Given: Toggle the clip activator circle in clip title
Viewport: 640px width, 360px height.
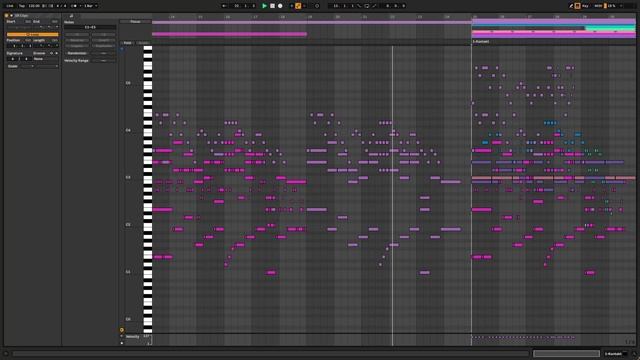Looking at the screenshot, I should click(x=7, y=16).
